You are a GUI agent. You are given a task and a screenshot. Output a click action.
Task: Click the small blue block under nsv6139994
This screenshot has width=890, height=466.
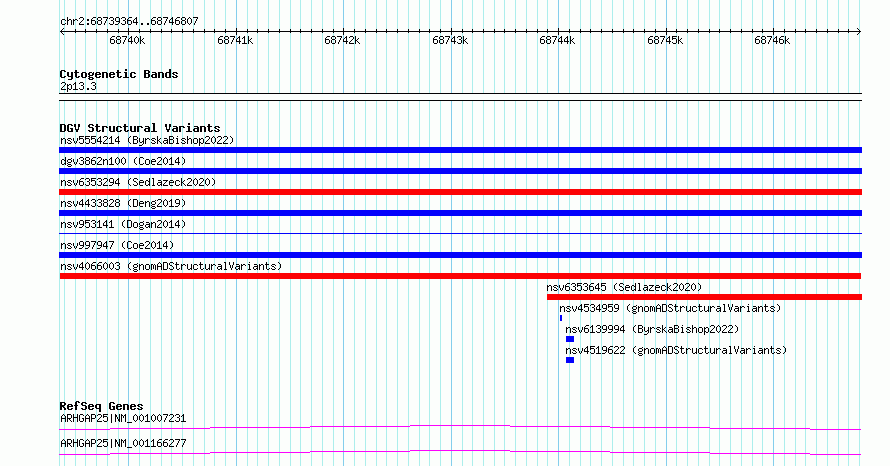tap(570, 339)
